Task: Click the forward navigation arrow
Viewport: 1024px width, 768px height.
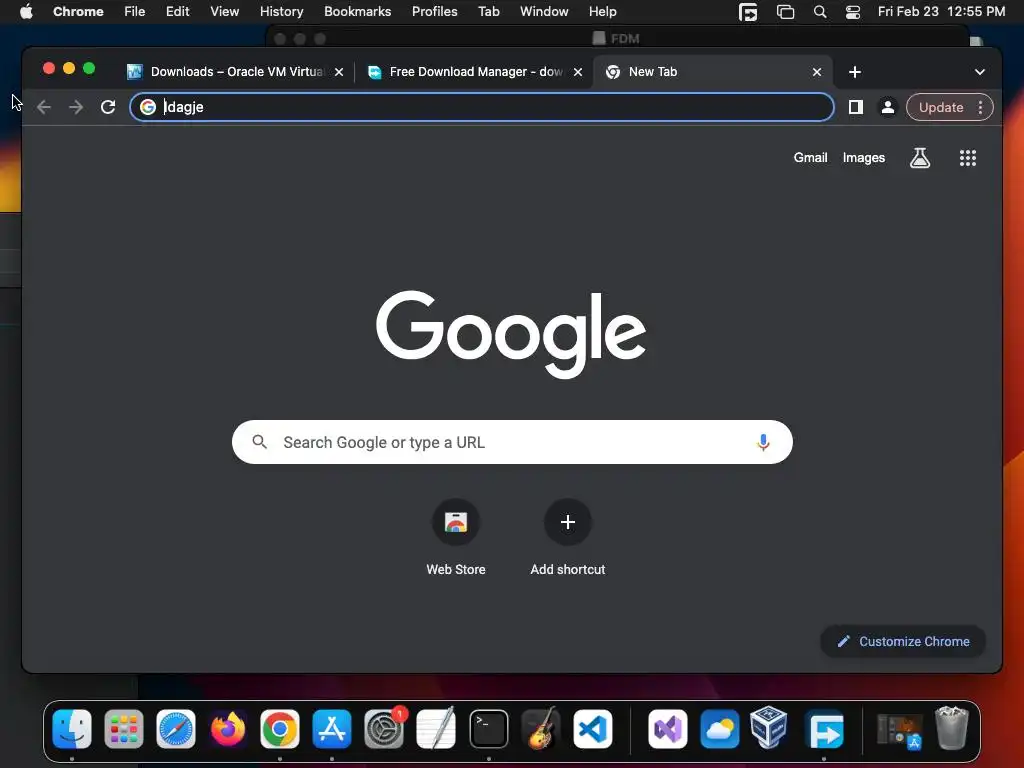Action: tap(76, 107)
